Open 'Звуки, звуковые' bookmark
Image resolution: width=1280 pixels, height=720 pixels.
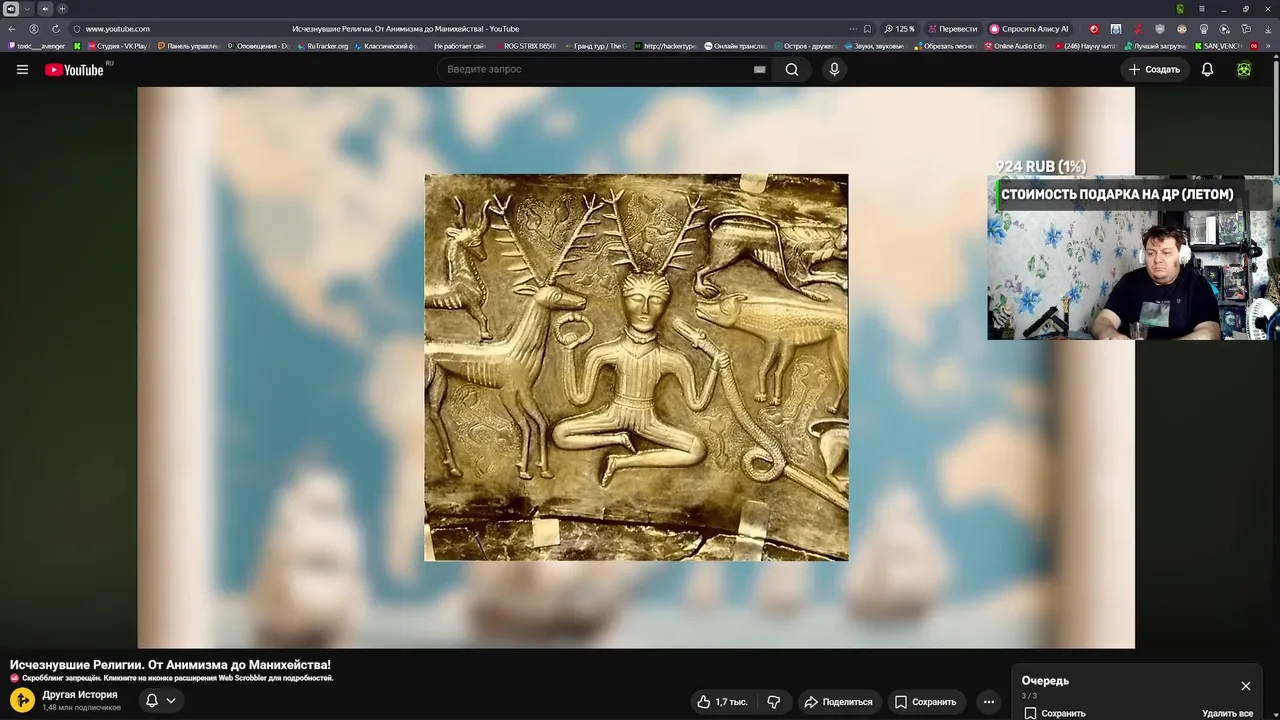[875, 46]
